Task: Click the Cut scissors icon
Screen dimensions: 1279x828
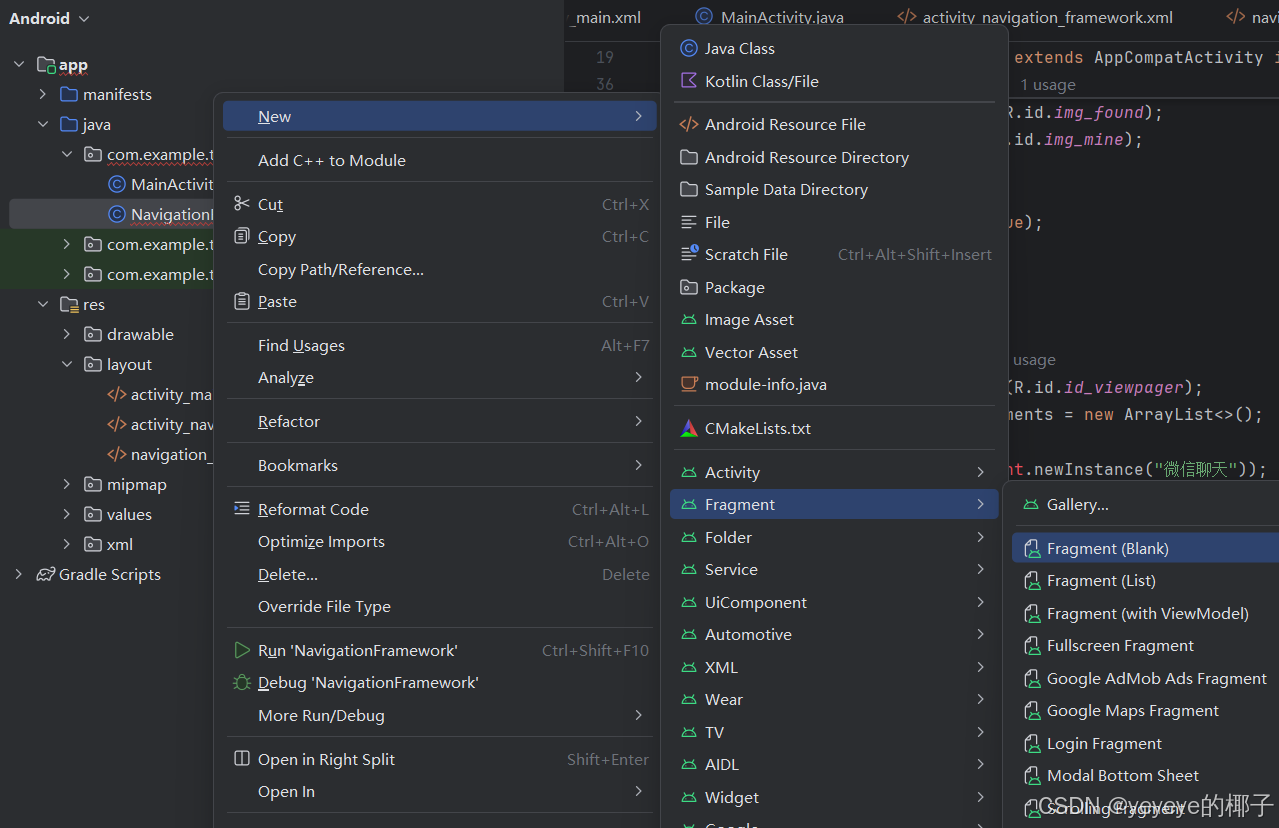Action: pyautogui.click(x=241, y=204)
